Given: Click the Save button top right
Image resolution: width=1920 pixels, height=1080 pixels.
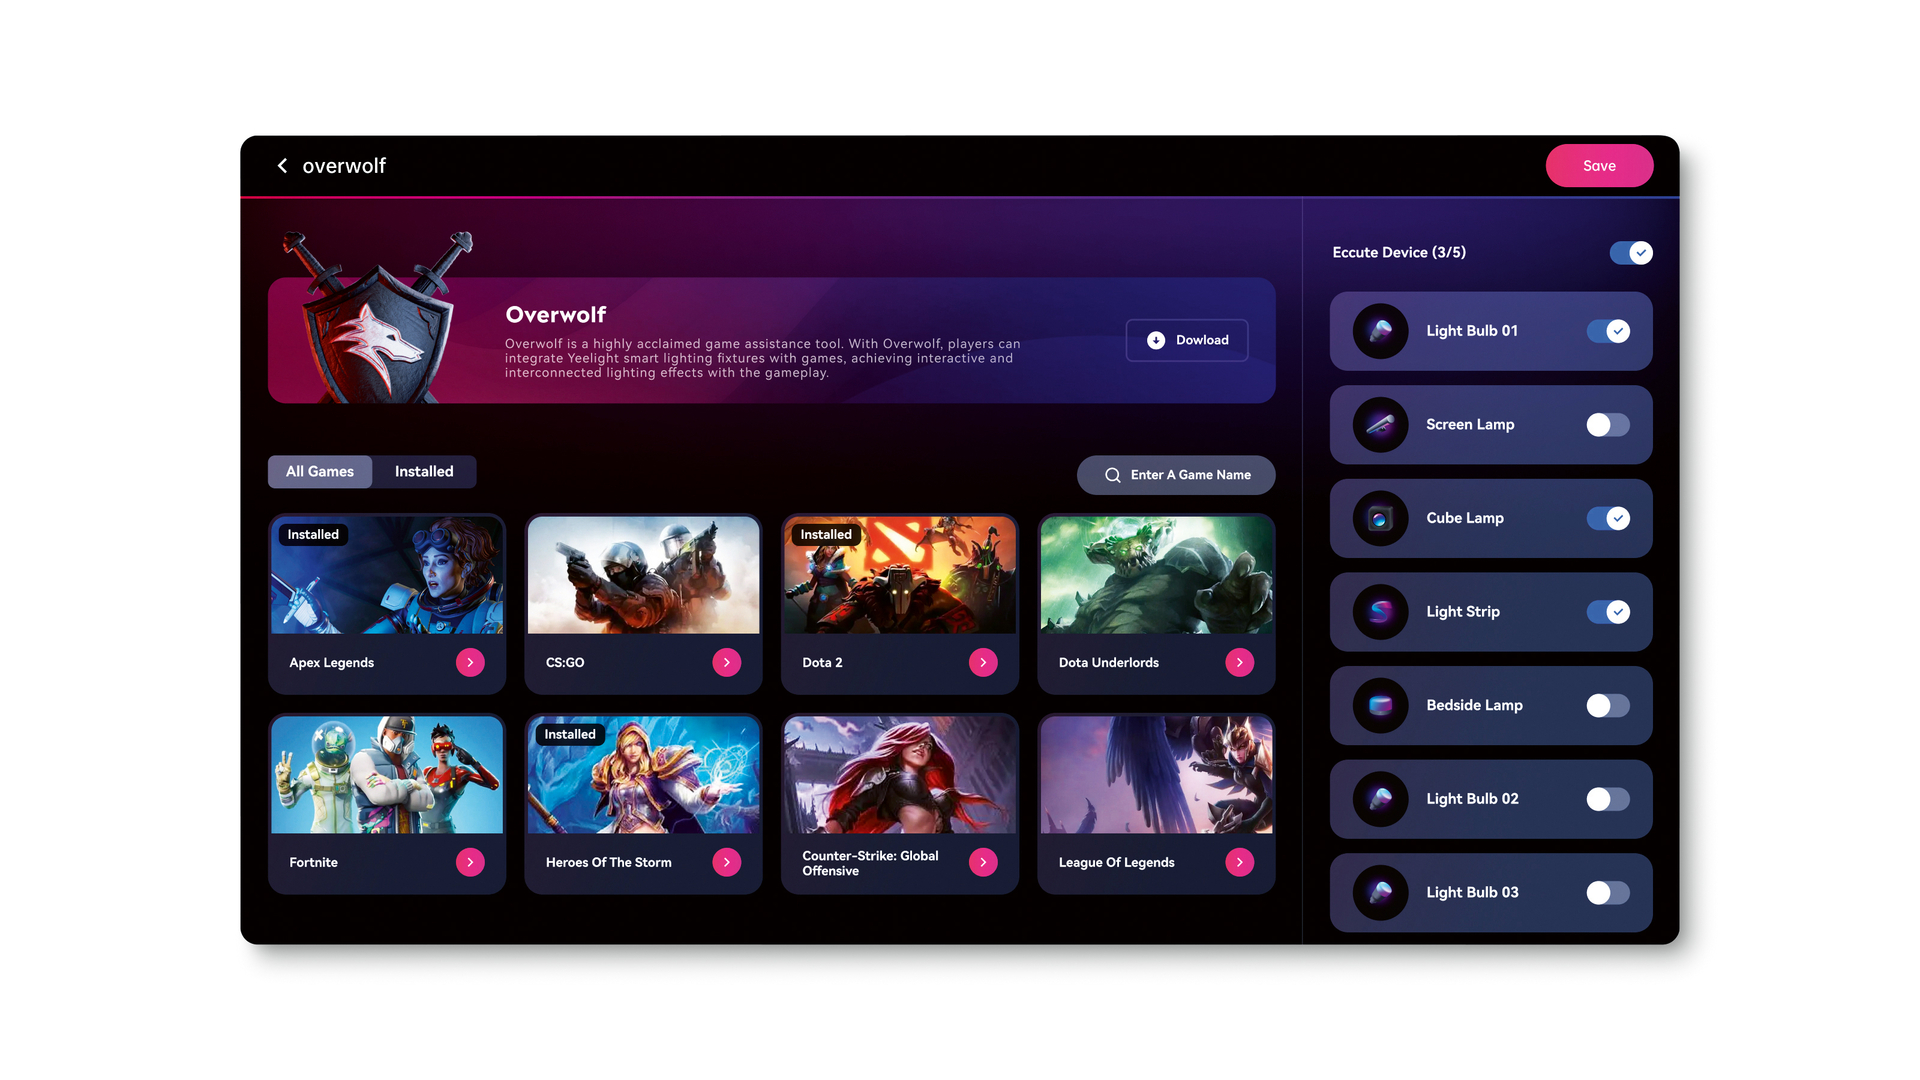Looking at the screenshot, I should click(1600, 166).
